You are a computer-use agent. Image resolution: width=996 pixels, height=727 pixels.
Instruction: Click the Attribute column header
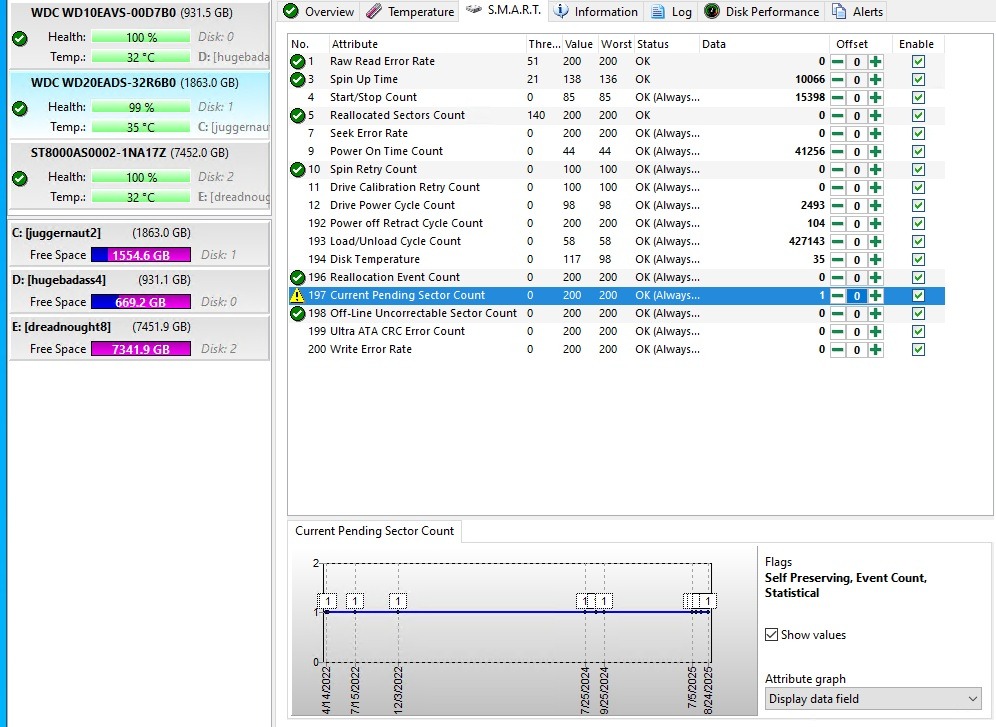pyautogui.click(x=427, y=44)
